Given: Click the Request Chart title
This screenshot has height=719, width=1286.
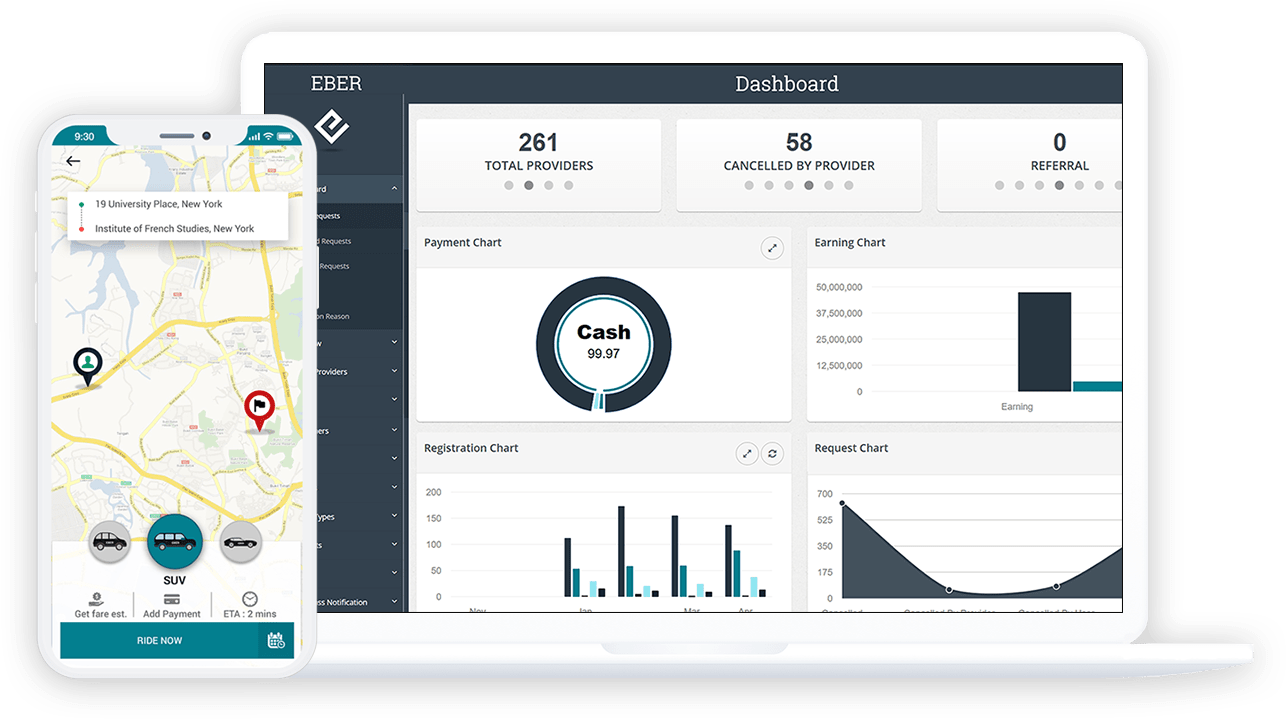Looking at the screenshot, I should tap(851, 448).
